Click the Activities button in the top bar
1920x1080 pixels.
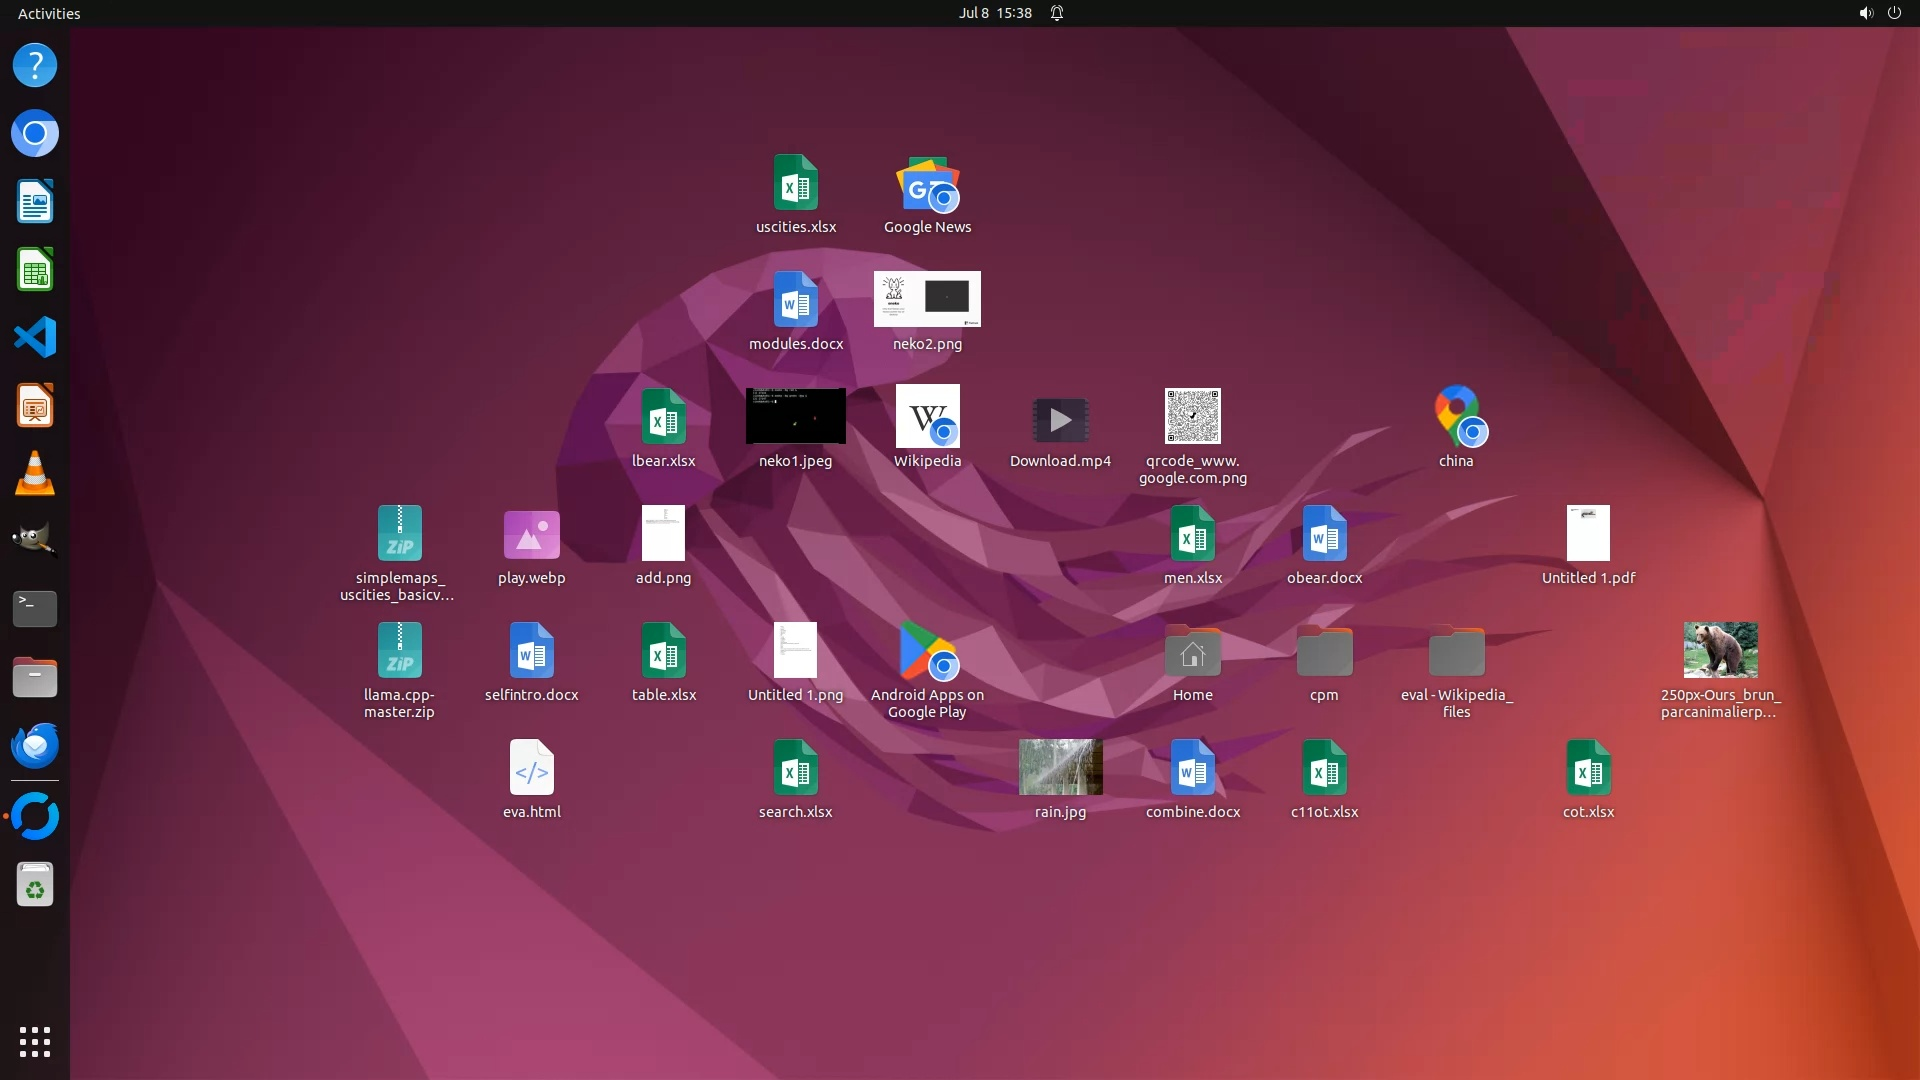pos(49,13)
